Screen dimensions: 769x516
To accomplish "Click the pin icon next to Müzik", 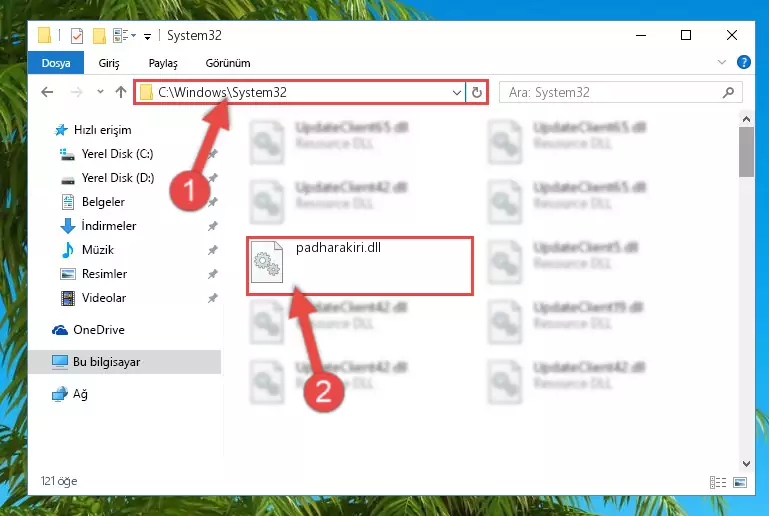I will (212, 250).
